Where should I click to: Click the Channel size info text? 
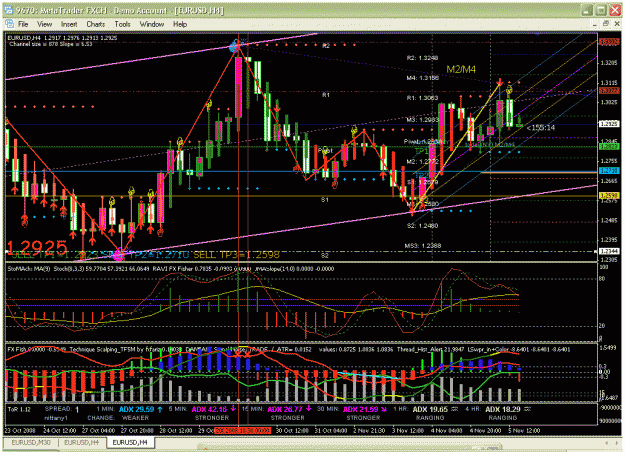[x=51, y=44]
